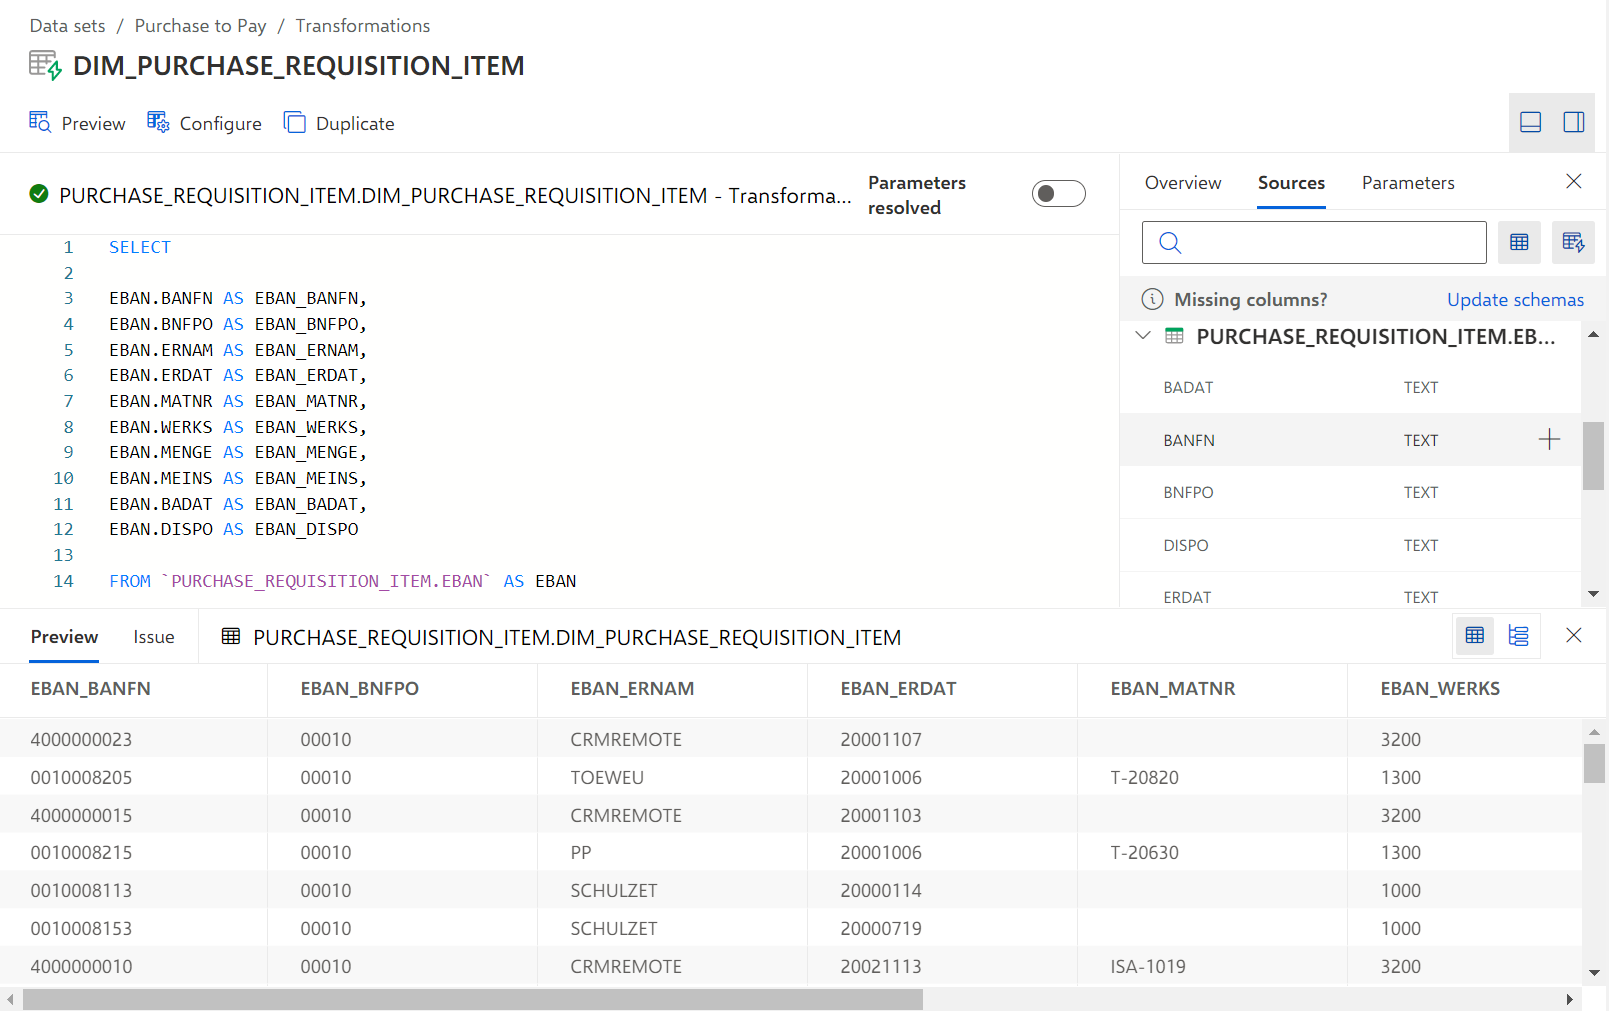Click the Purchase to Pay breadcrumb link

tap(201, 26)
